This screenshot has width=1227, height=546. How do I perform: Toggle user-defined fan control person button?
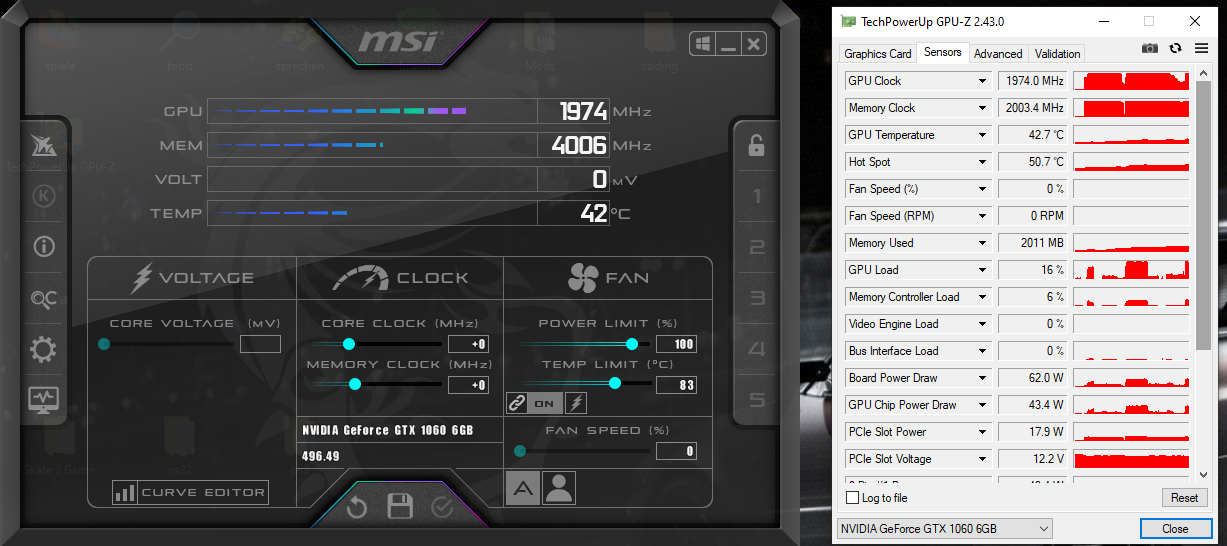point(559,488)
